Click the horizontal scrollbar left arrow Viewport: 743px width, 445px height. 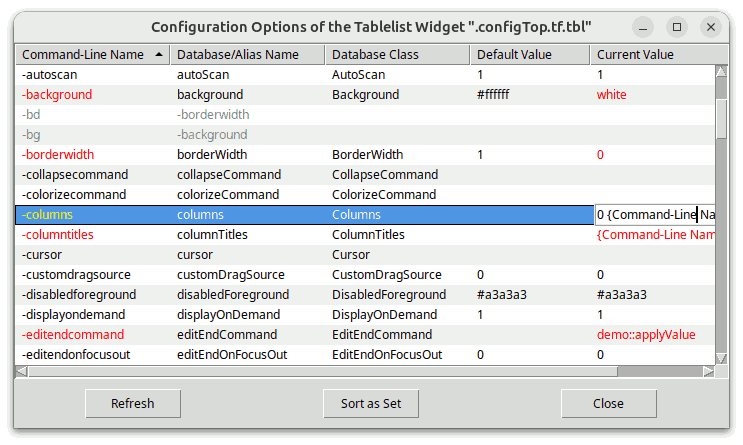point(21,372)
